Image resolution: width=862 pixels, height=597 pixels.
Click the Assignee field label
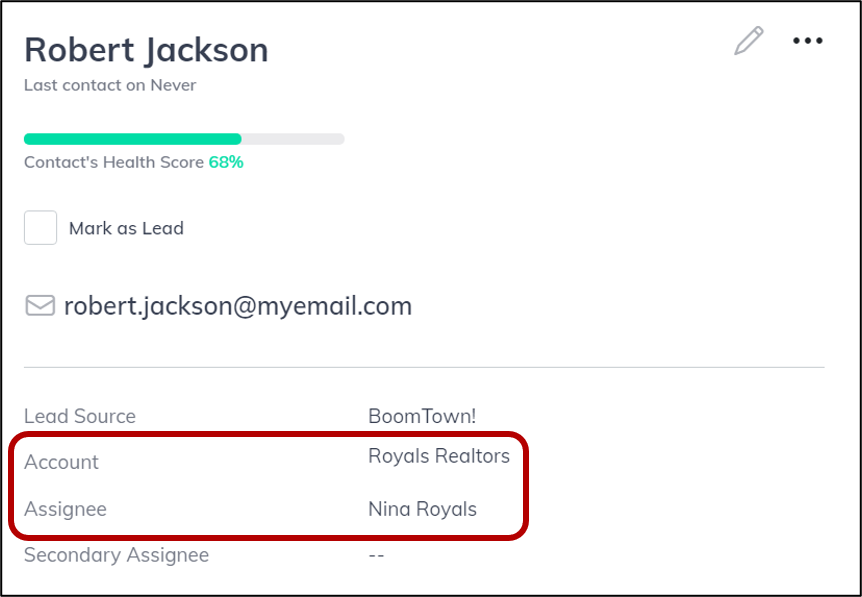click(65, 509)
